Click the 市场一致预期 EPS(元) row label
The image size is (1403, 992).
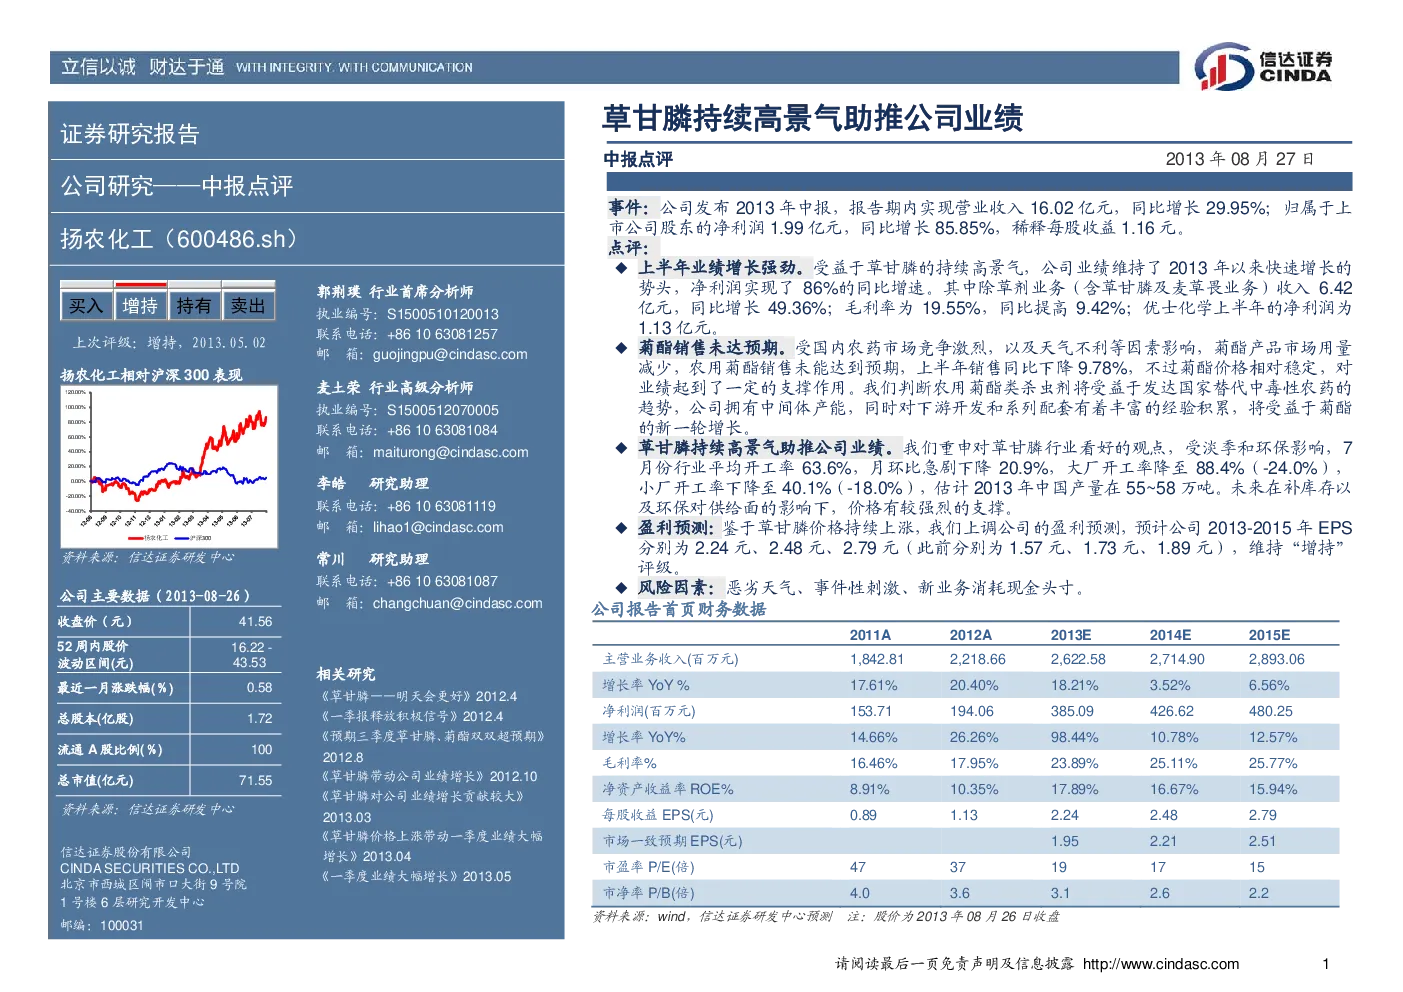coord(672,841)
